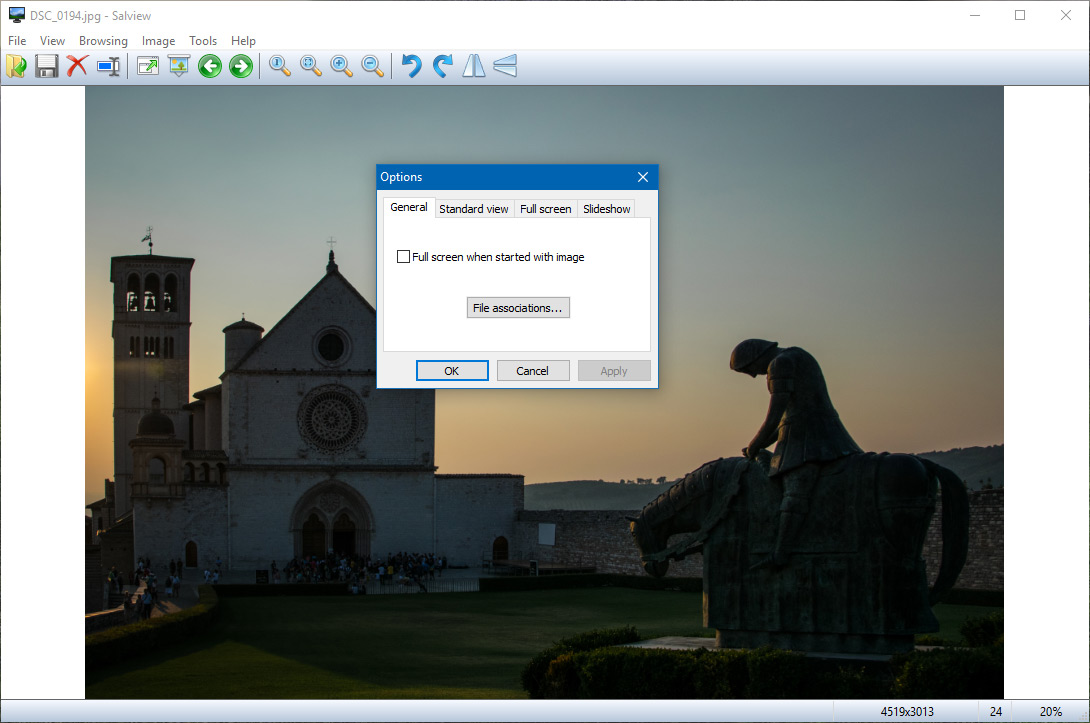
Task: Rotate image right with blue clockwise arrow
Action: pyautogui.click(x=442, y=67)
